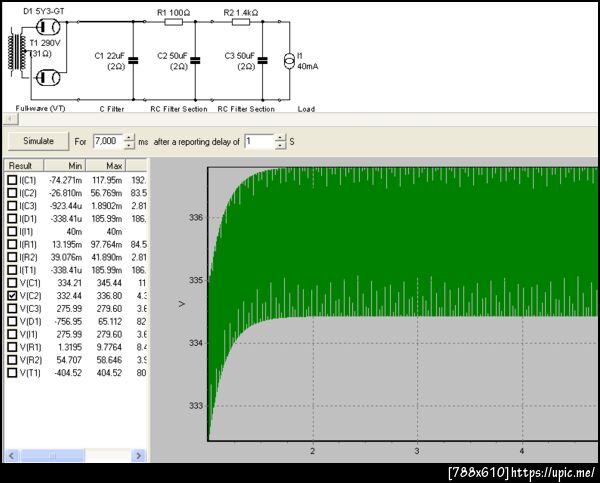Screen dimensions: 600x483
Task: Click the C Filter section label
Action: point(112,109)
